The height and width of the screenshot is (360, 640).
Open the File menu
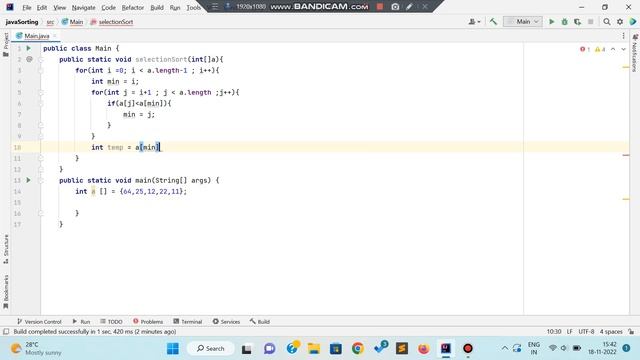pos(27,7)
